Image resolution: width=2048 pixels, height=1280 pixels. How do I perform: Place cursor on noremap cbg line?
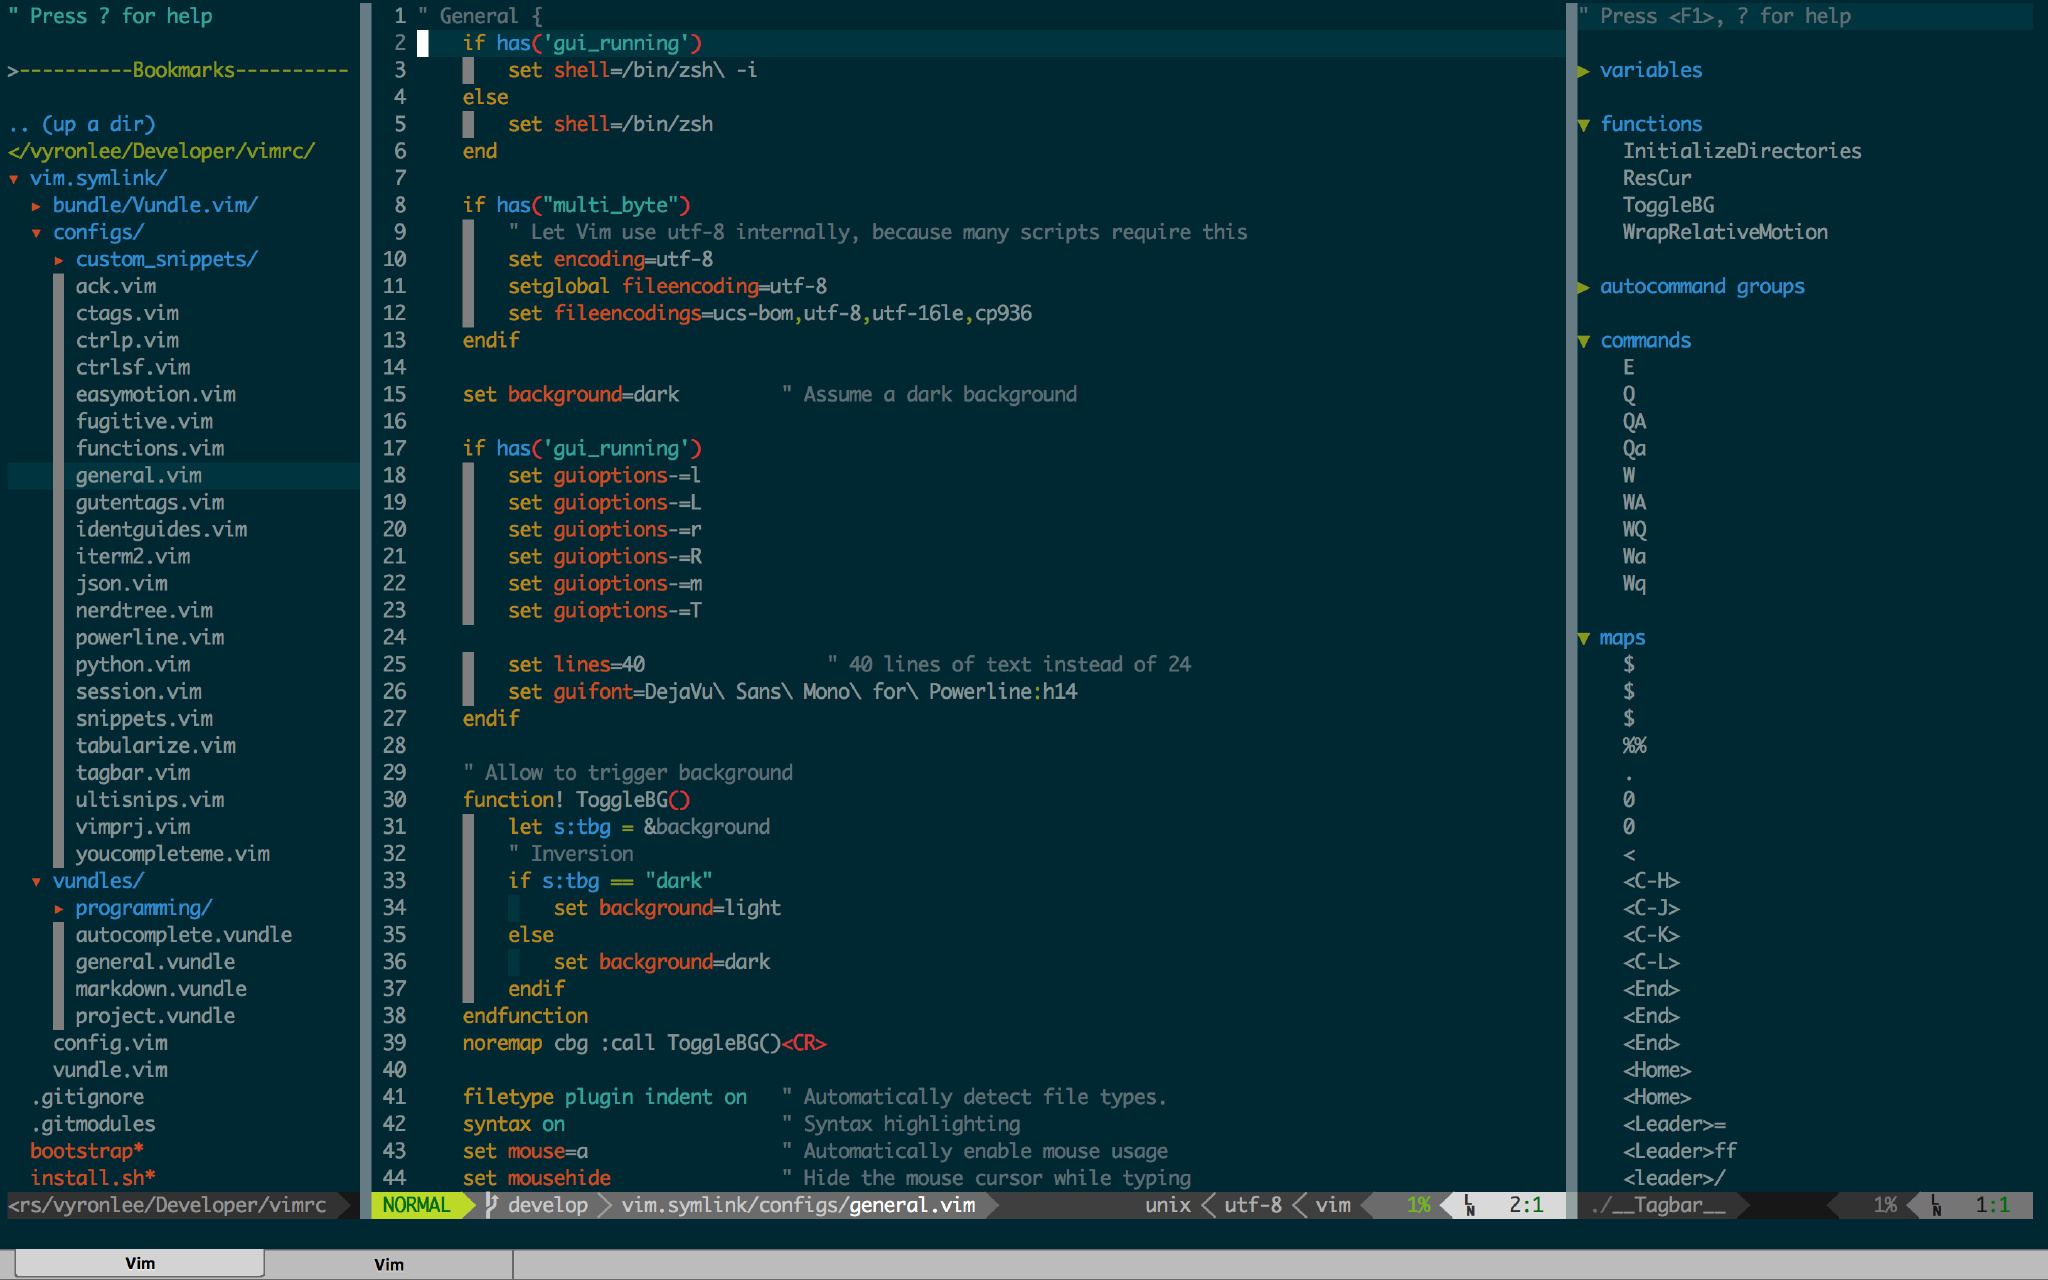click(645, 1043)
